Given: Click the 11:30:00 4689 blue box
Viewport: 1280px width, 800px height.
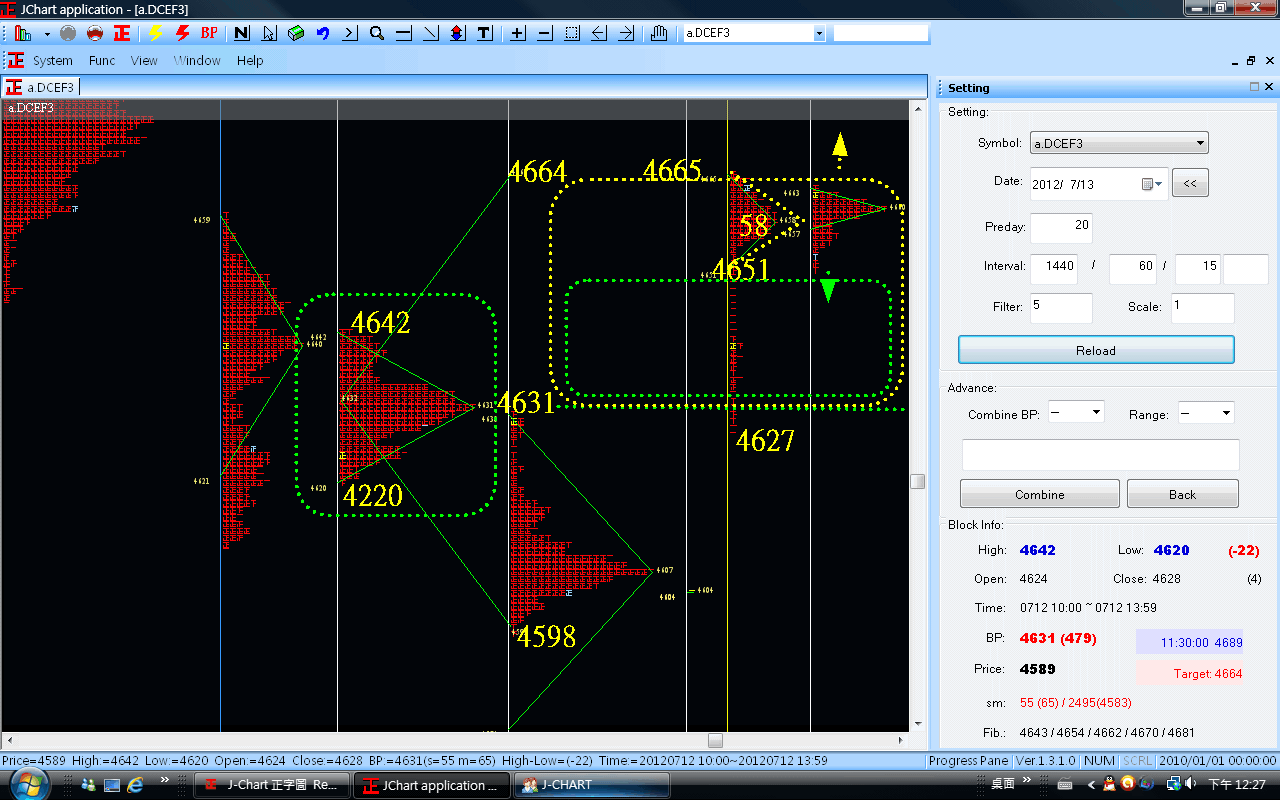Looking at the screenshot, I should pyautogui.click(x=1190, y=642).
